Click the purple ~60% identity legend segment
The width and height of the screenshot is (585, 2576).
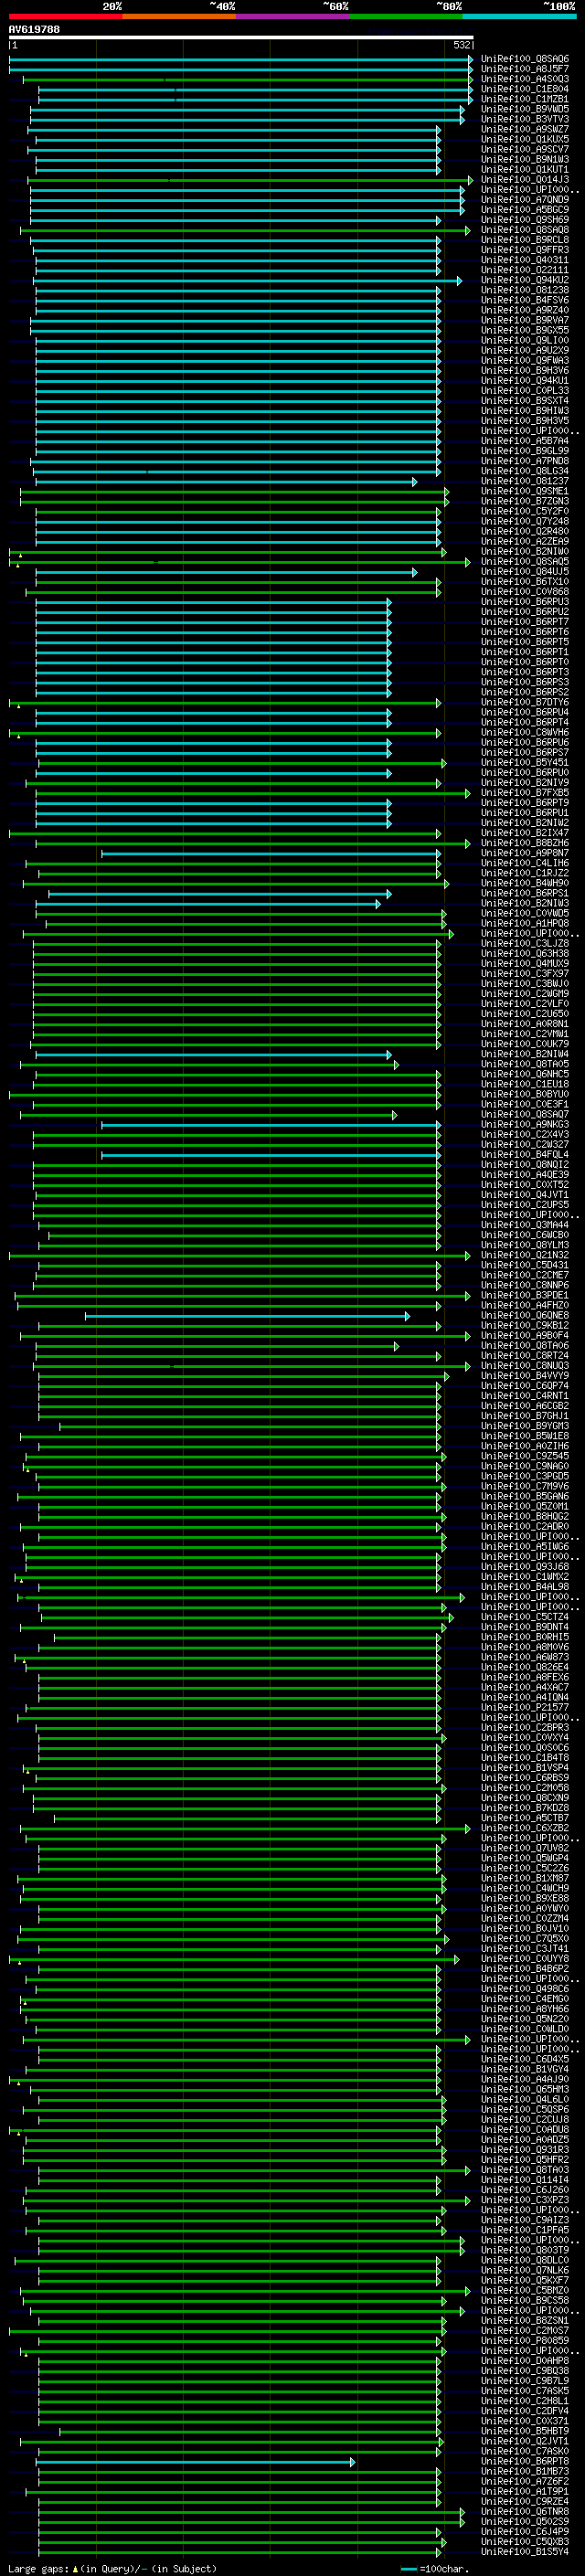[x=292, y=16]
